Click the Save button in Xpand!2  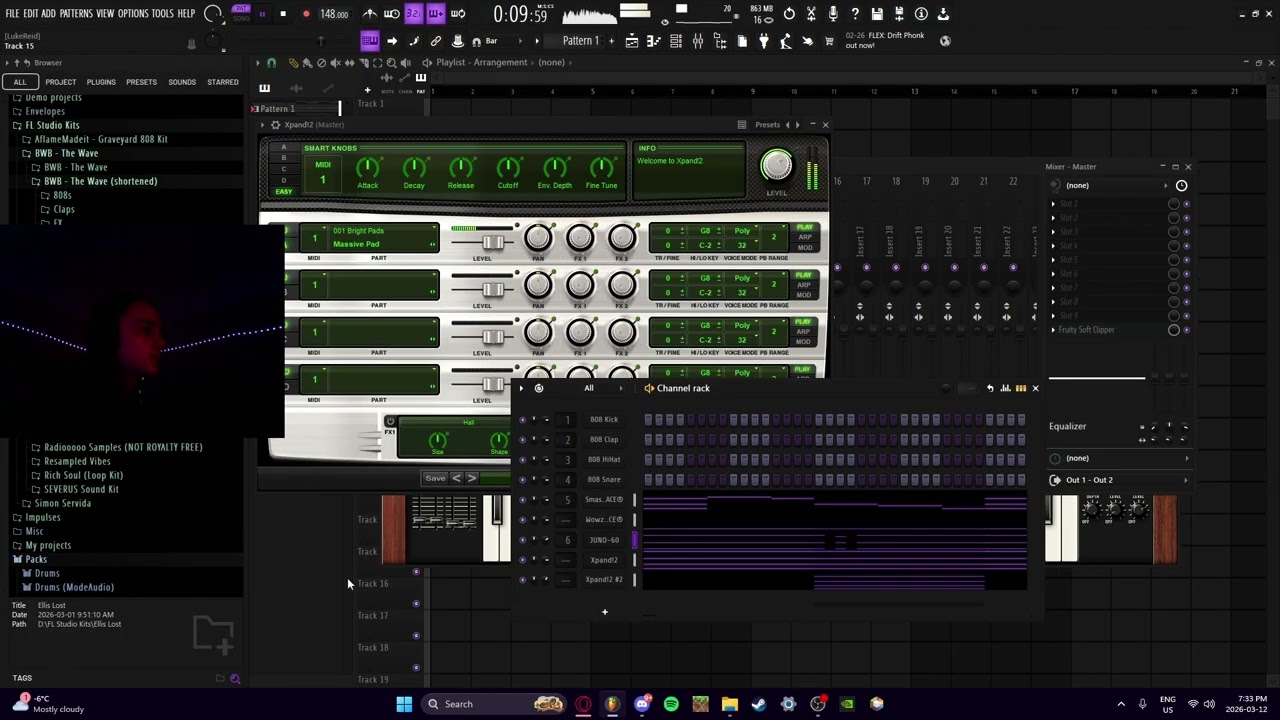tap(435, 478)
